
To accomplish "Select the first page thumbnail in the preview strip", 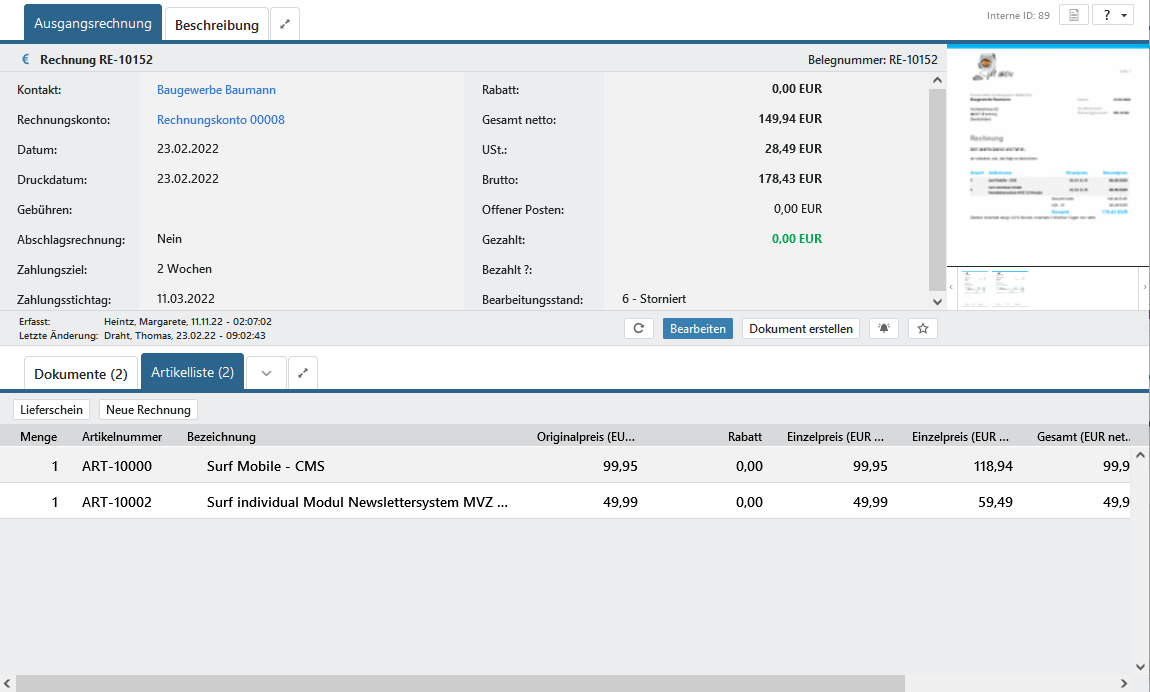I will [974, 287].
